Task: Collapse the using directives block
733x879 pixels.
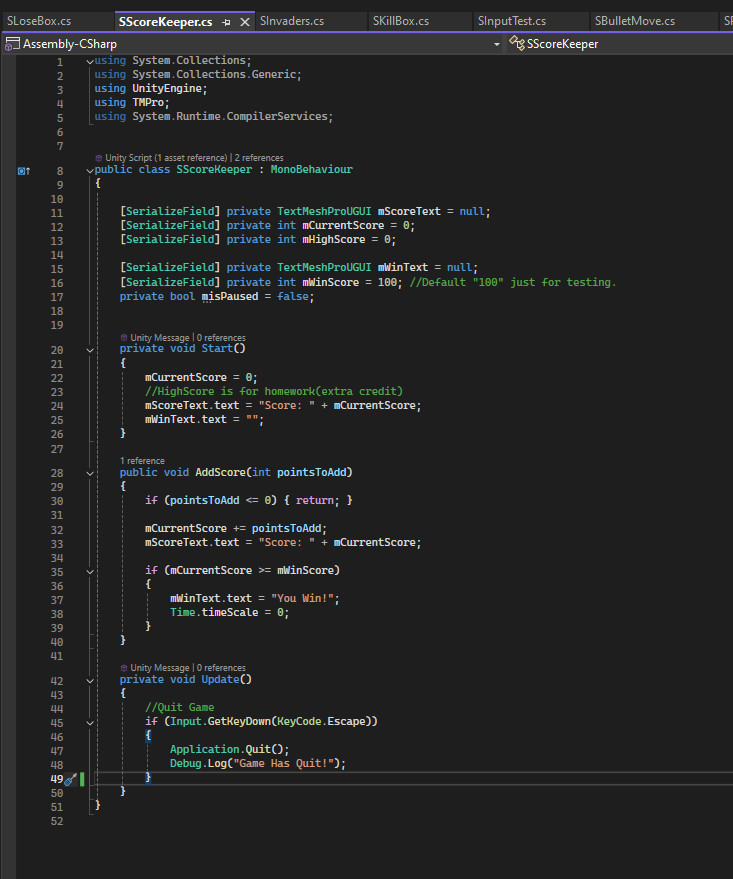Action: tap(90, 62)
